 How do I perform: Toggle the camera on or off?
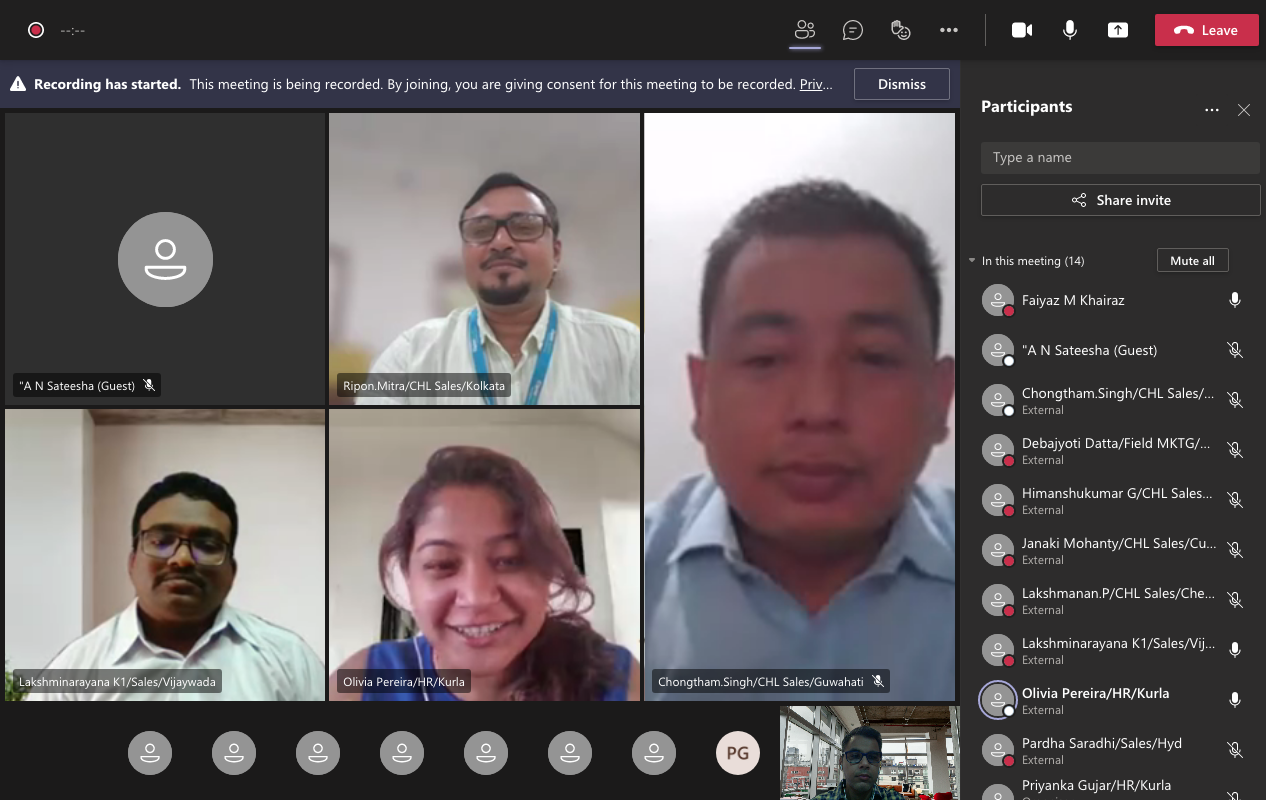(x=1022, y=30)
